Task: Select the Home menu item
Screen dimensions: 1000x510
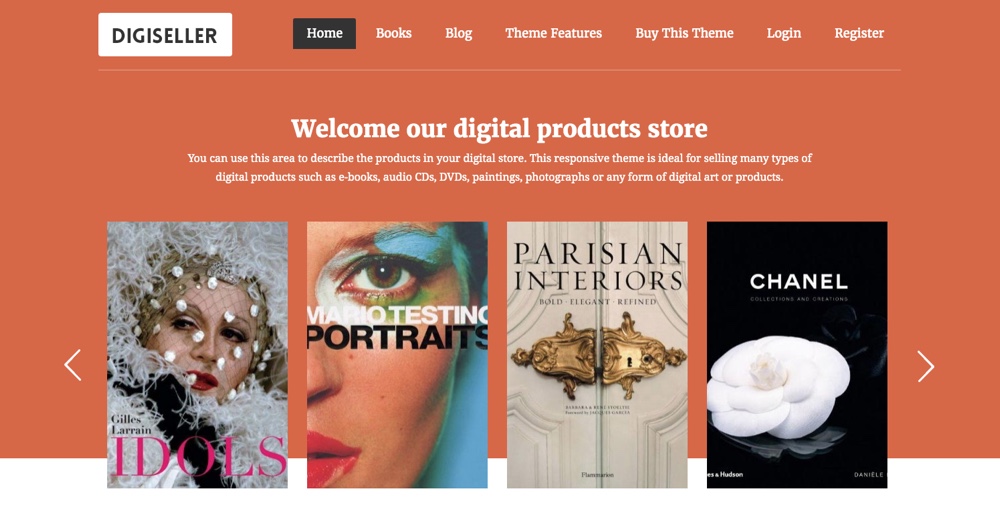Action: tap(324, 33)
